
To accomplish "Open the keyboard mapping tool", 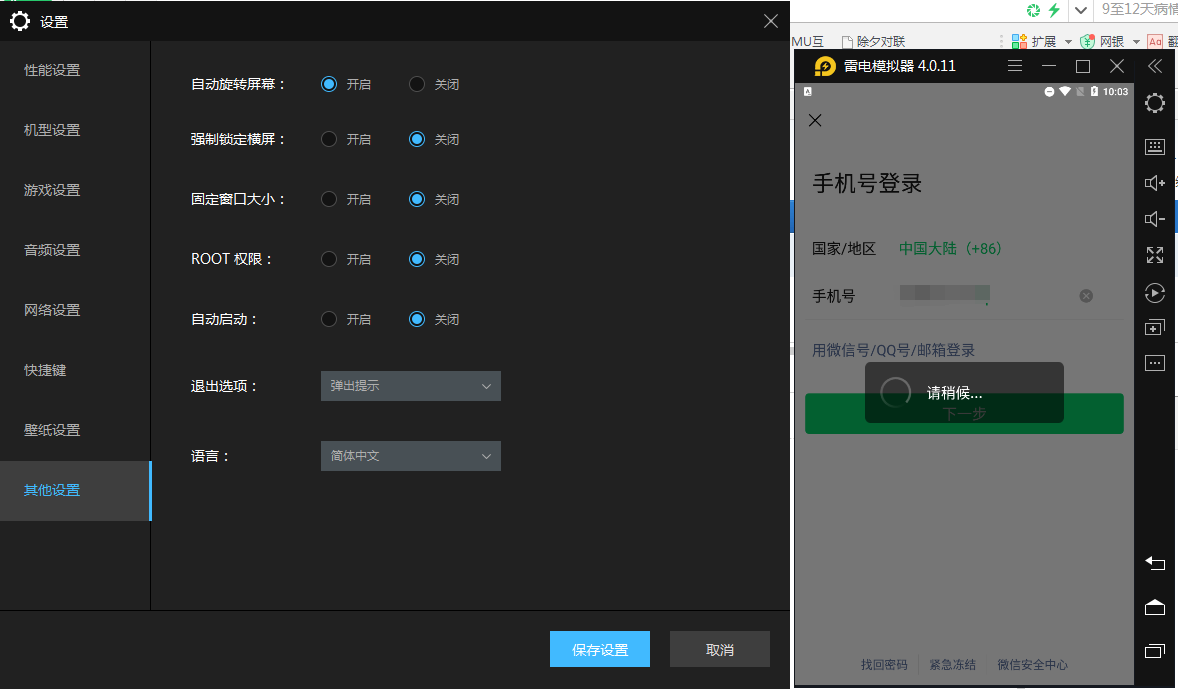I will 1155,147.
